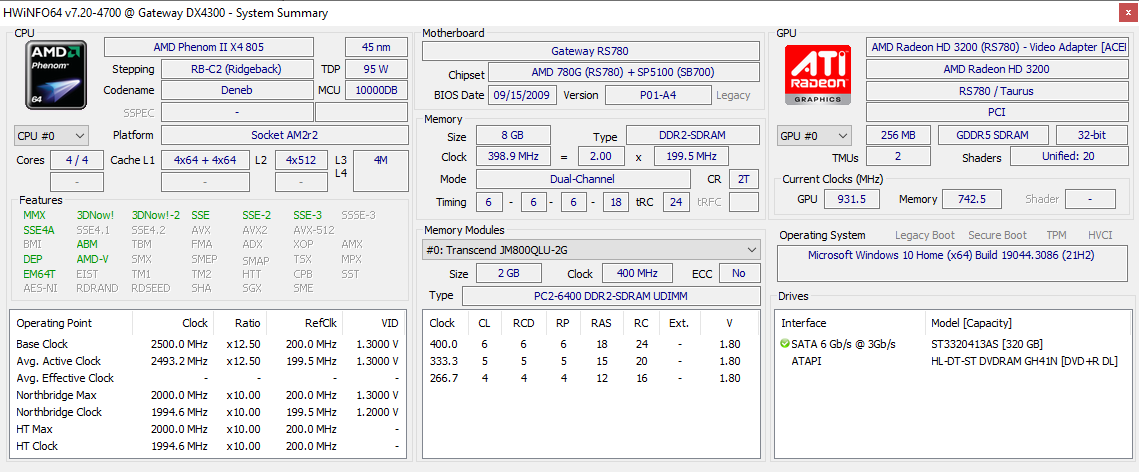Click the Avg. Active Clock row label

(x=58, y=361)
